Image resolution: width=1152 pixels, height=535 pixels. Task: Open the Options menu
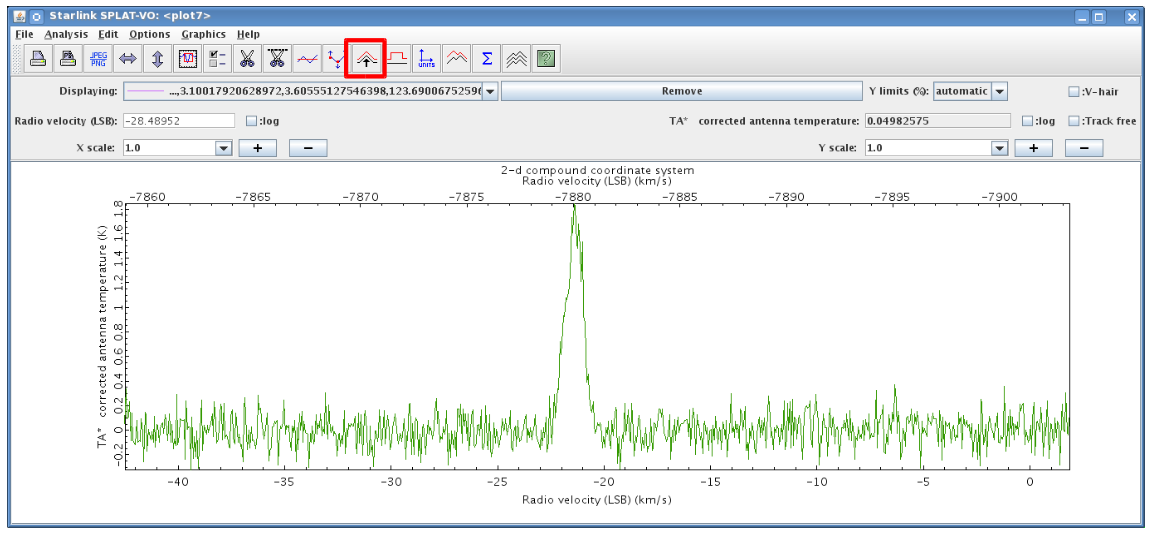coord(150,34)
